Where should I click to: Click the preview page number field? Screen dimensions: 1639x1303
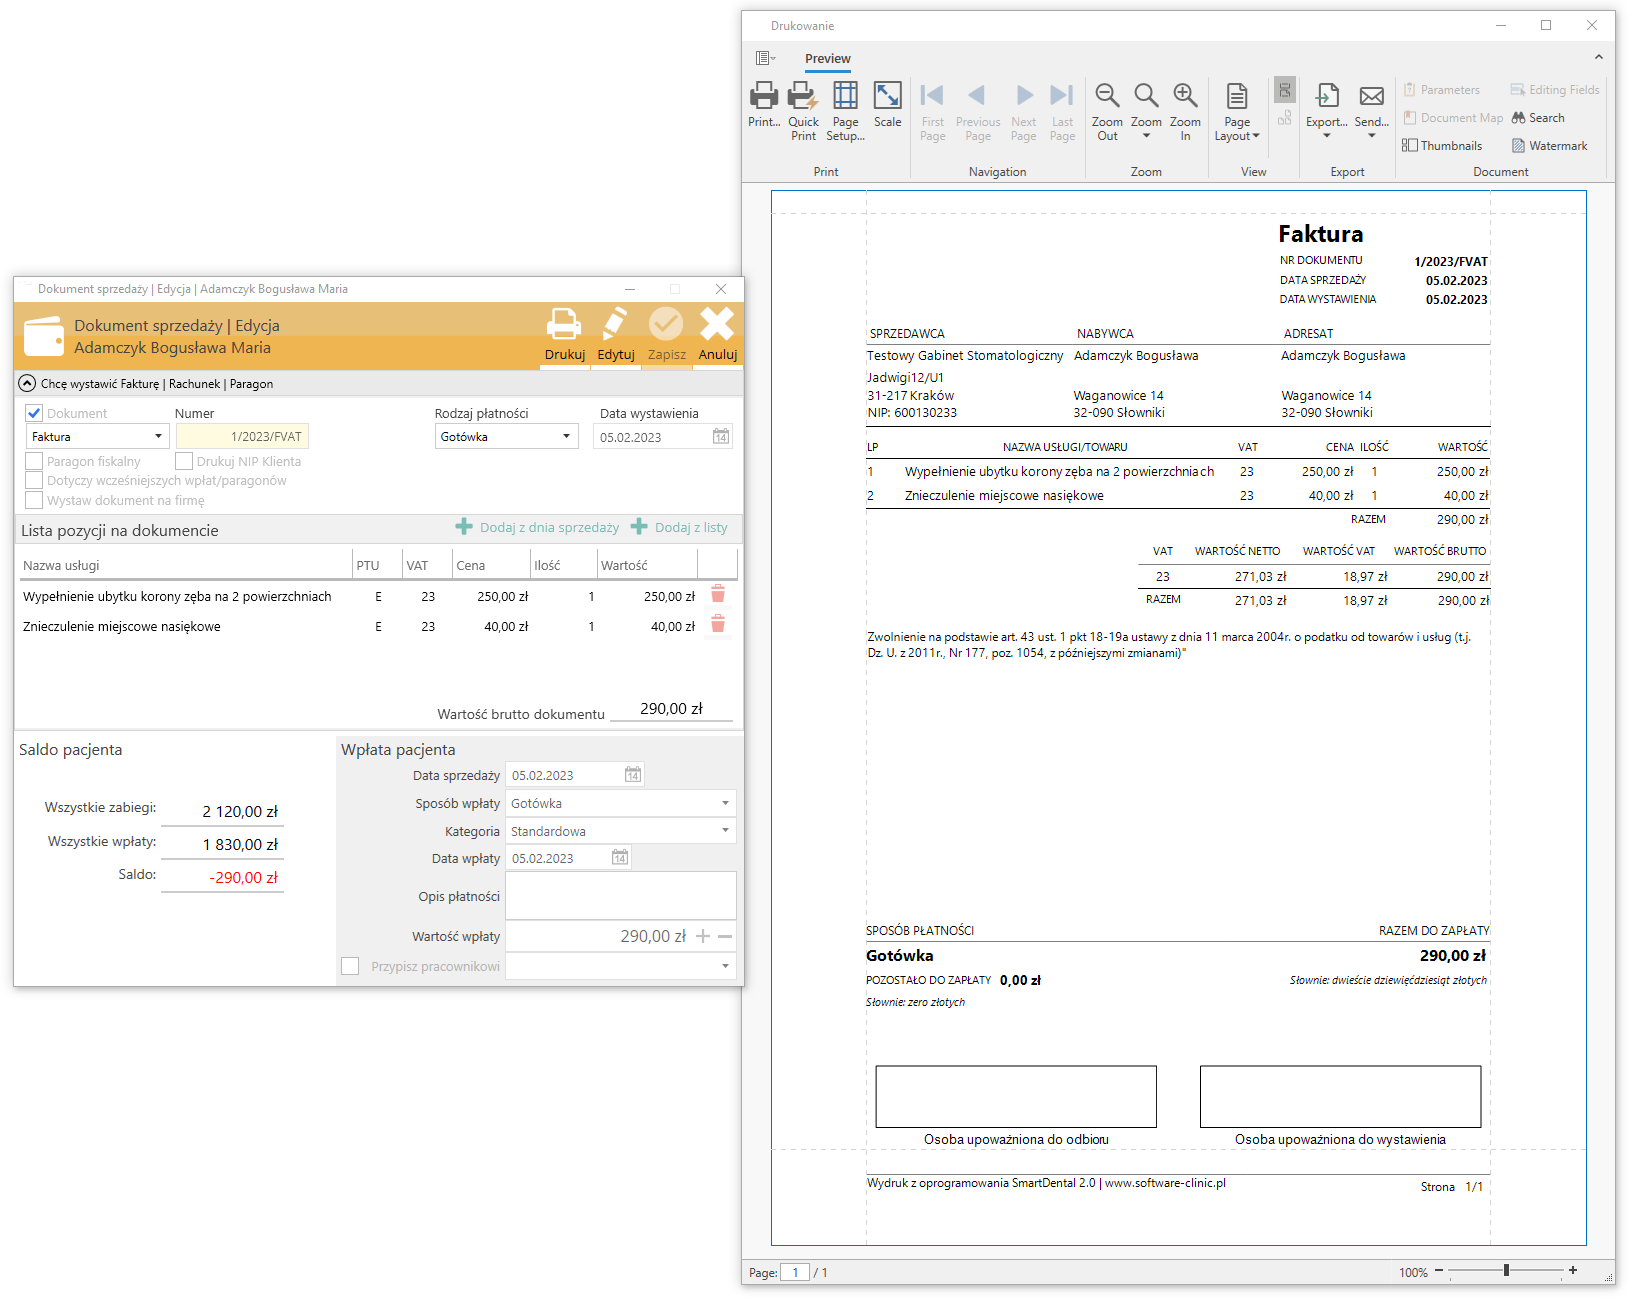point(795,1272)
